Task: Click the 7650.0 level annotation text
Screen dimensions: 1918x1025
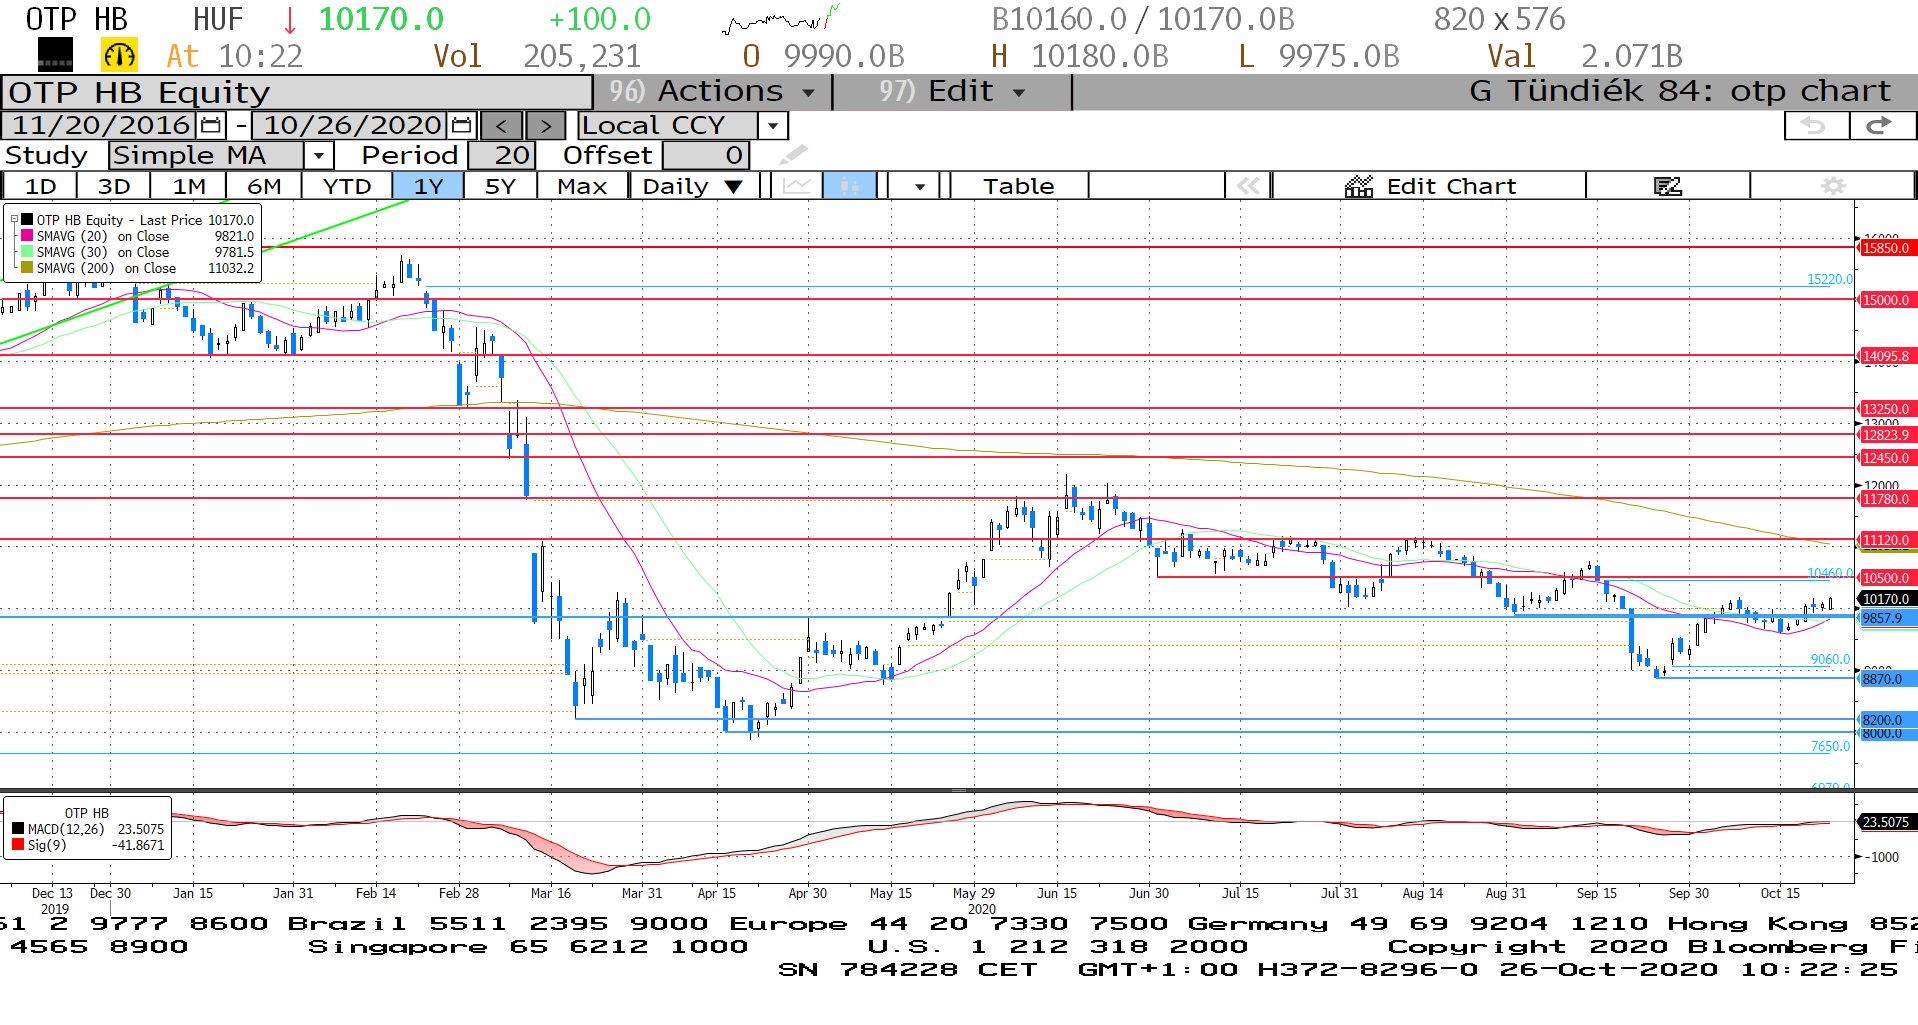Action: pyautogui.click(x=1830, y=746)
